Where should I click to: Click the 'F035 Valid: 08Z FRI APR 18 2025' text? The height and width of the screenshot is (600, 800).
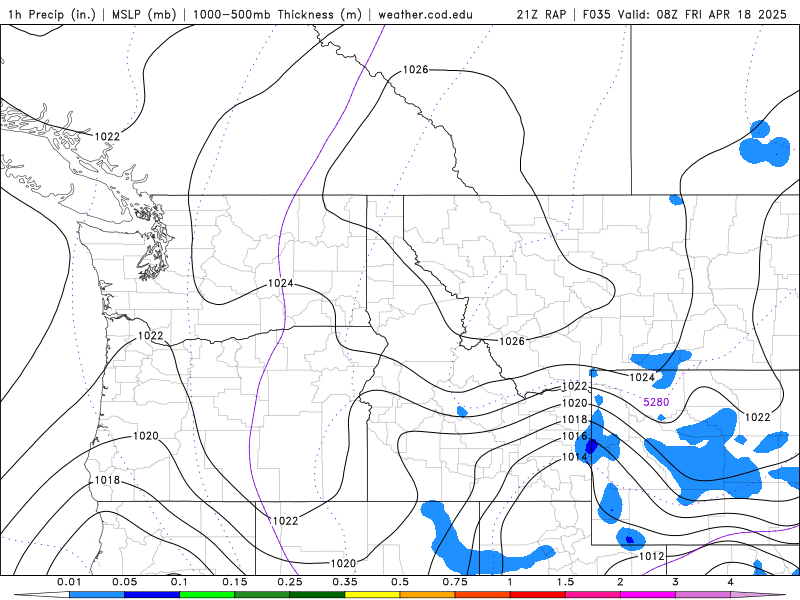pos(685,14)
